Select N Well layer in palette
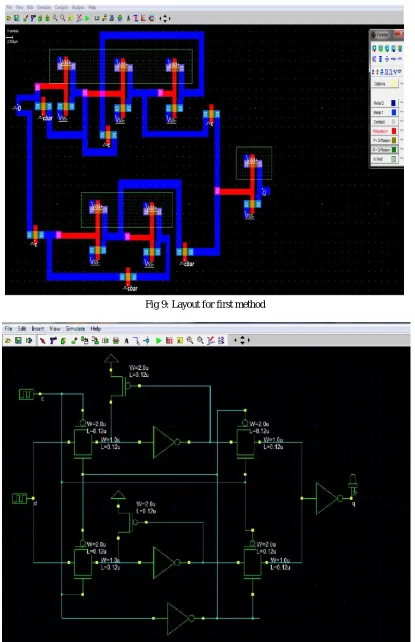This screenshot has width=415, height=642. click(x=385, y=159)
